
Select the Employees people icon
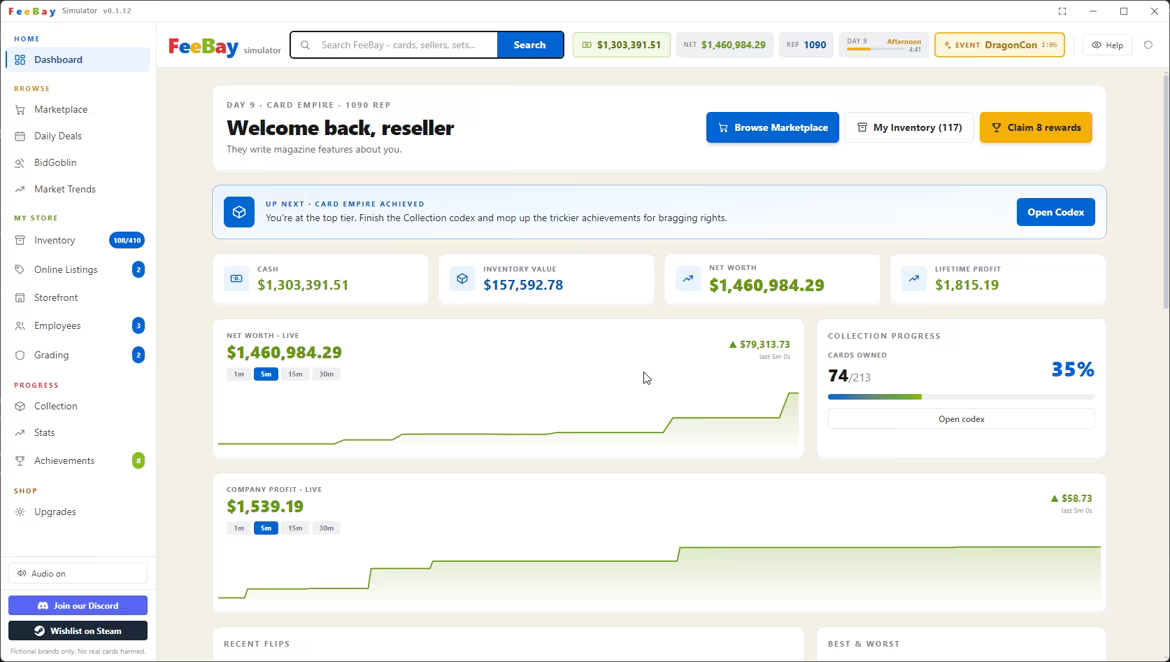pyautogui.click(x=20, y=326)
